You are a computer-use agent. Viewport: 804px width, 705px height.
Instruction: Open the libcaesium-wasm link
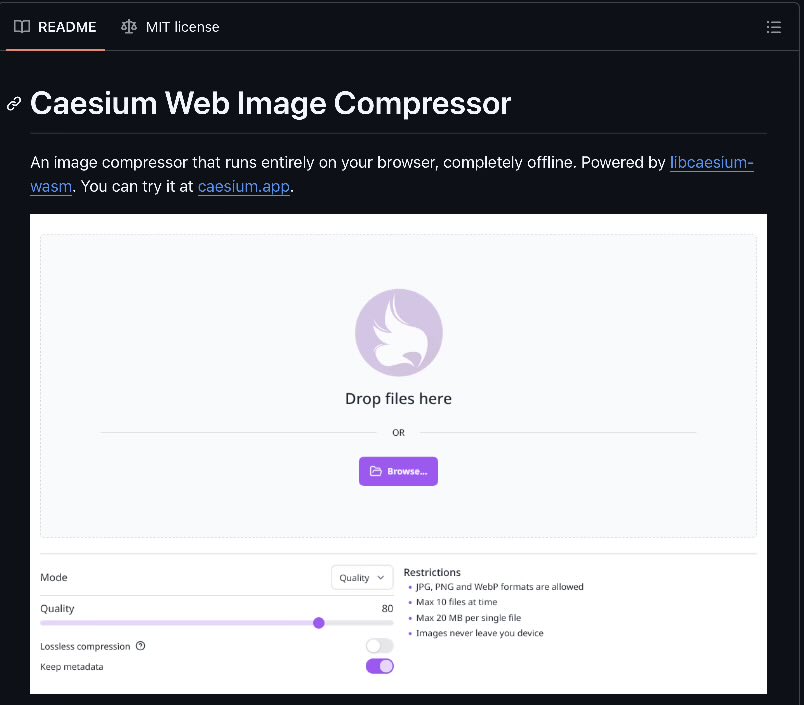(x=711, y=162)
